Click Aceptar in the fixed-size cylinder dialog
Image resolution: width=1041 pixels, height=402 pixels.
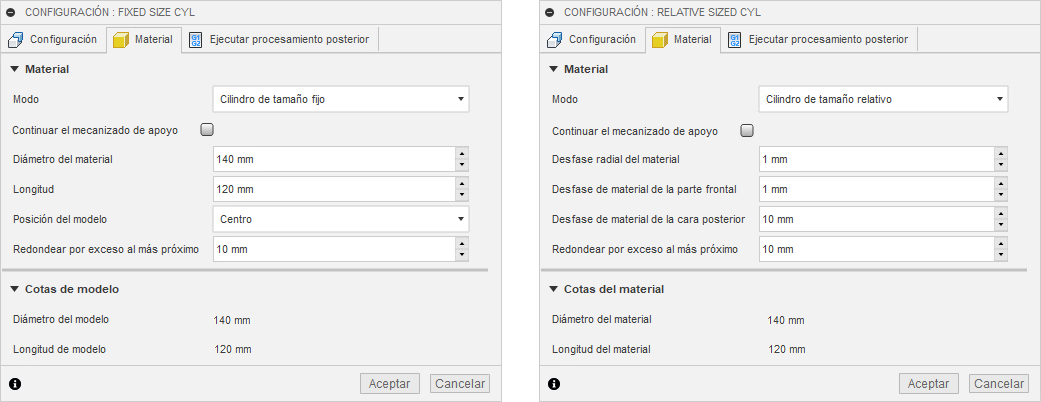(389, 384)
